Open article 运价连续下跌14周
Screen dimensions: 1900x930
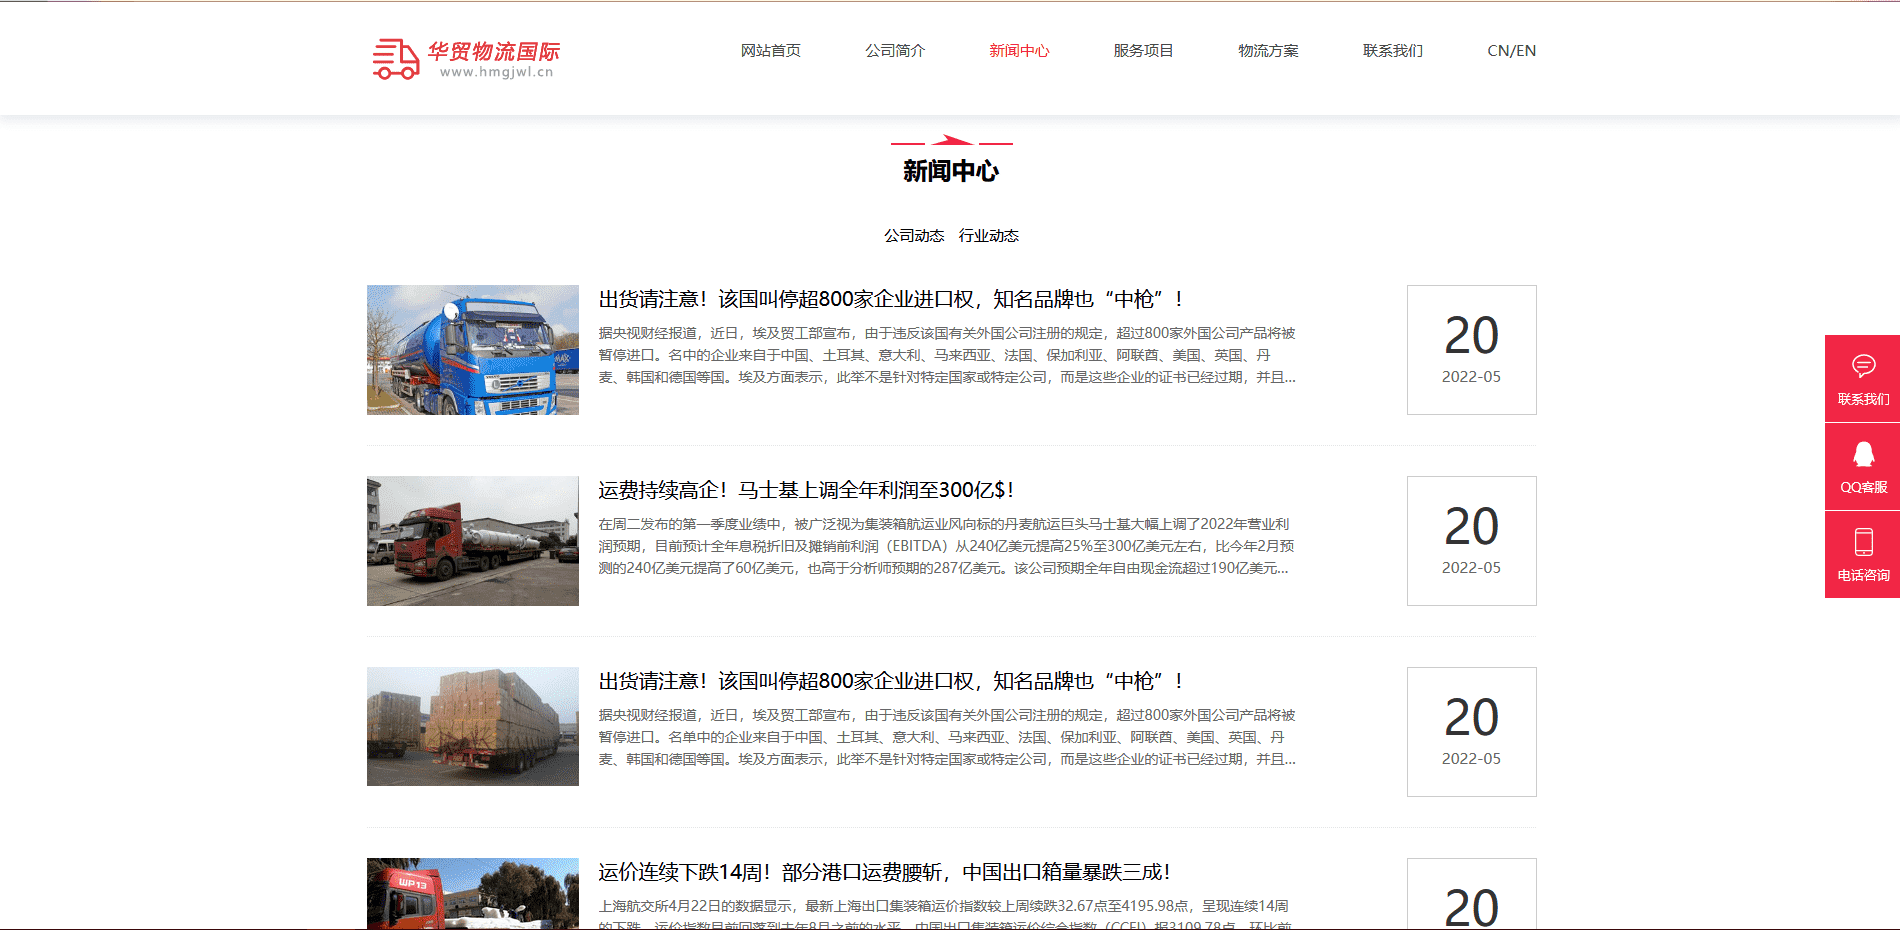tap(884, 872)
